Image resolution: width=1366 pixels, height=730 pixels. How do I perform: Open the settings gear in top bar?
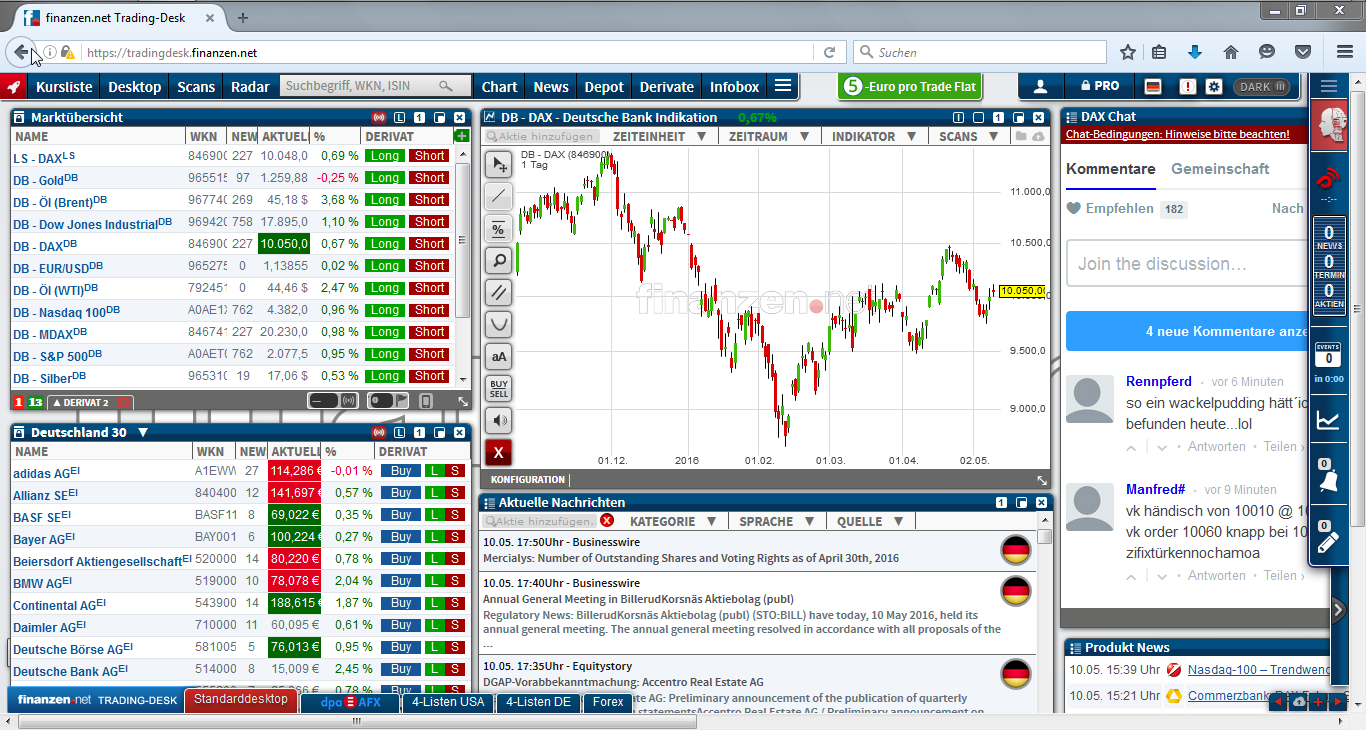(1214, 87)
